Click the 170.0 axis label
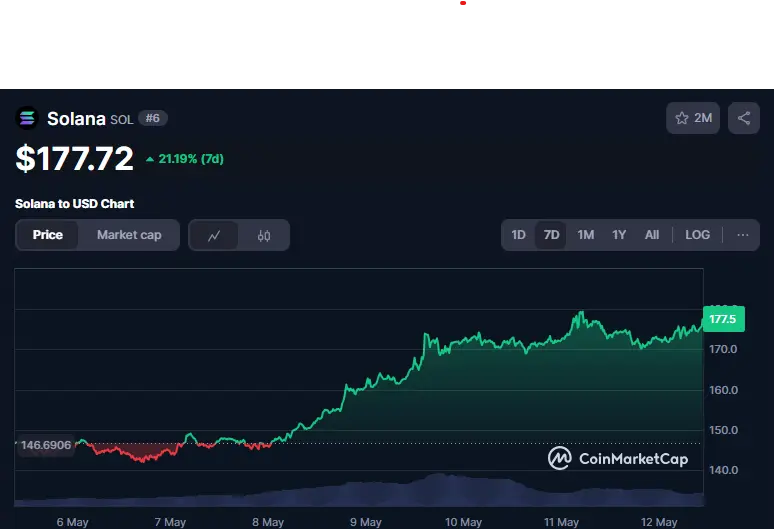Viewport: 774px width, 529px height. click(x=723, y=349)
